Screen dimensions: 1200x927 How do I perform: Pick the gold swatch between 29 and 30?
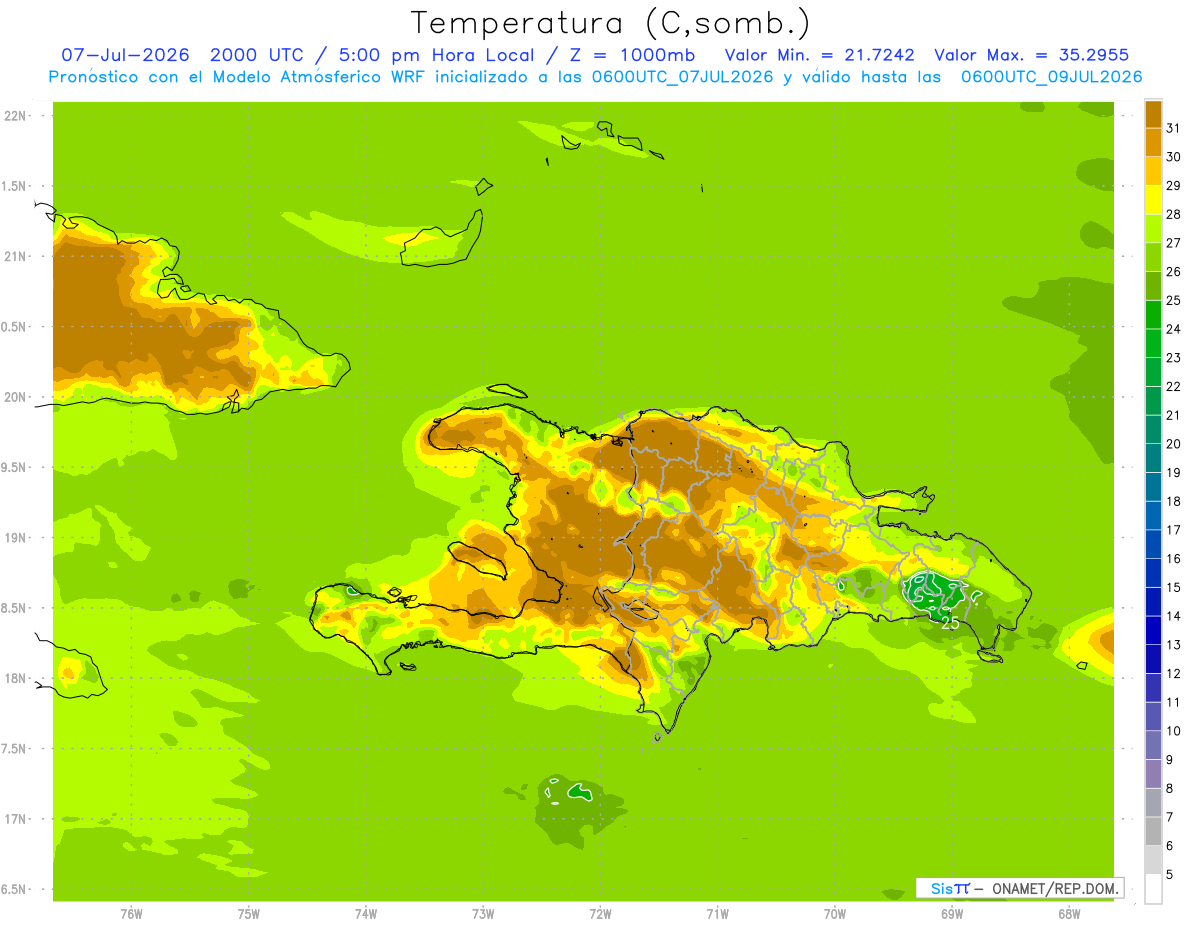1153,171
